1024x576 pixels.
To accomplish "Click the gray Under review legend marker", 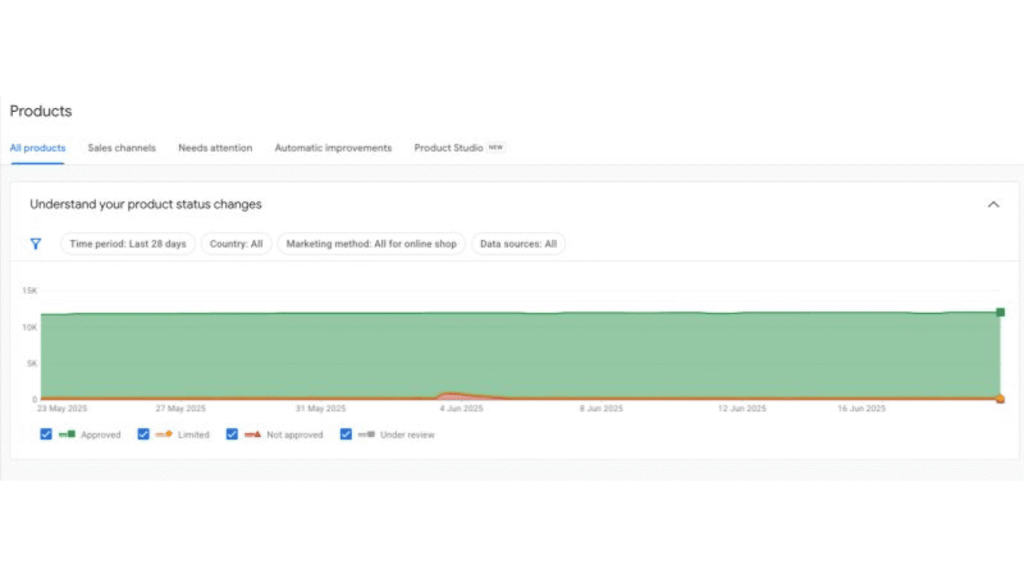I will pyautogui.click(x=366, y=434).
